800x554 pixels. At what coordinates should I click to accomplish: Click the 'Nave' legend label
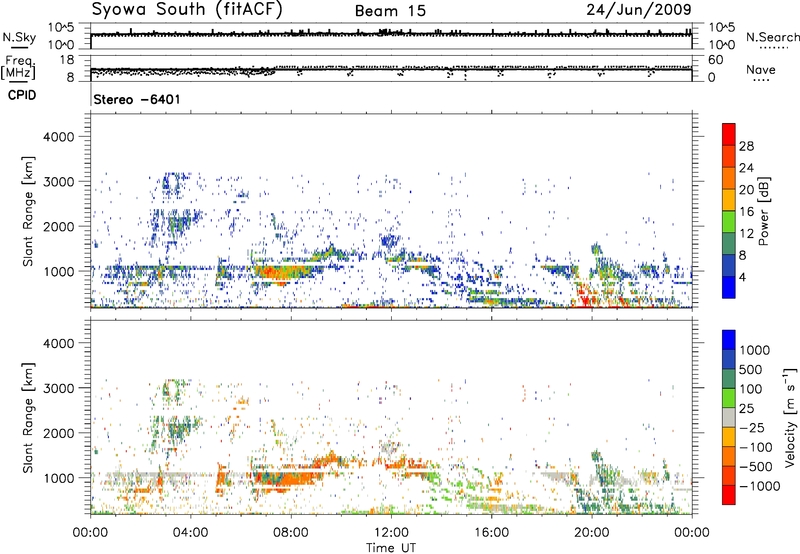760,69
